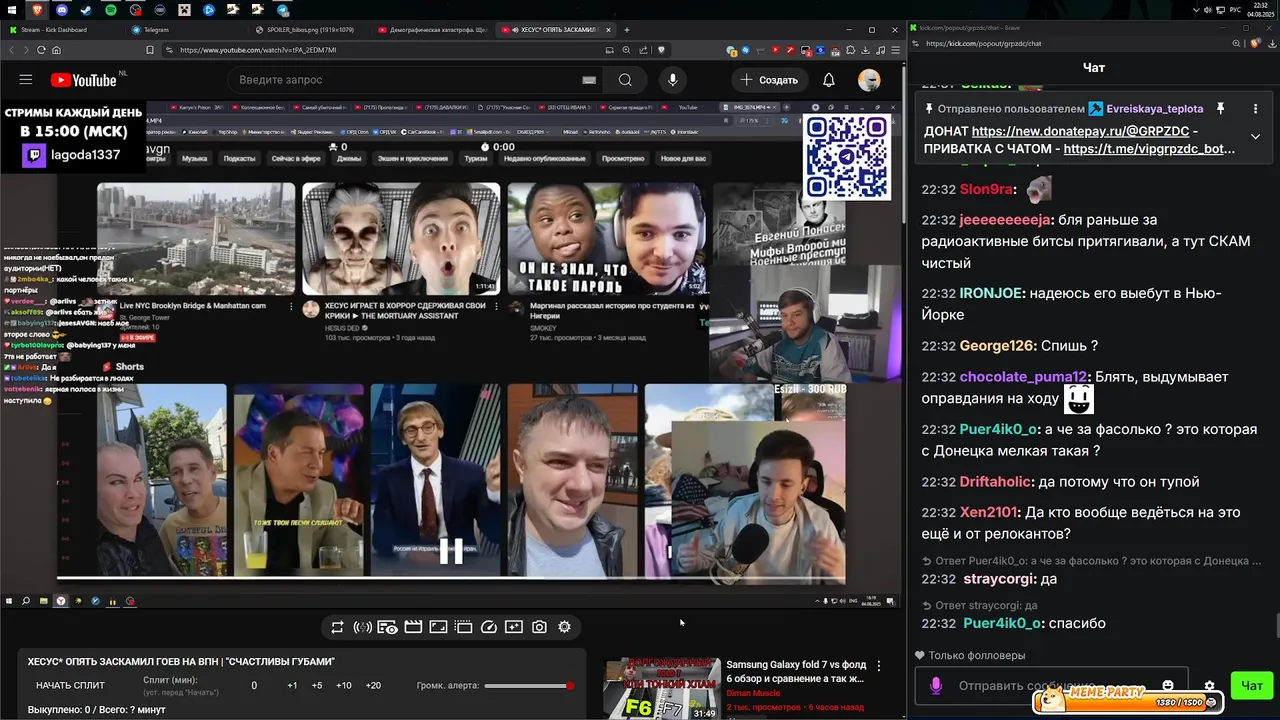Click the YouTube search magnifier button

pyautogui.click(x=625, y=80)
